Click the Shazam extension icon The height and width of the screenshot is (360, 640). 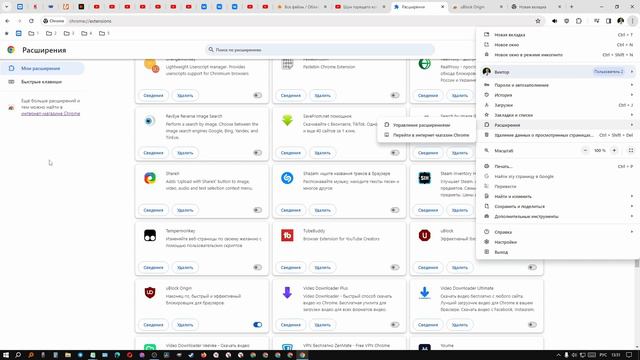pyautogui.click(x=287, y=178)
